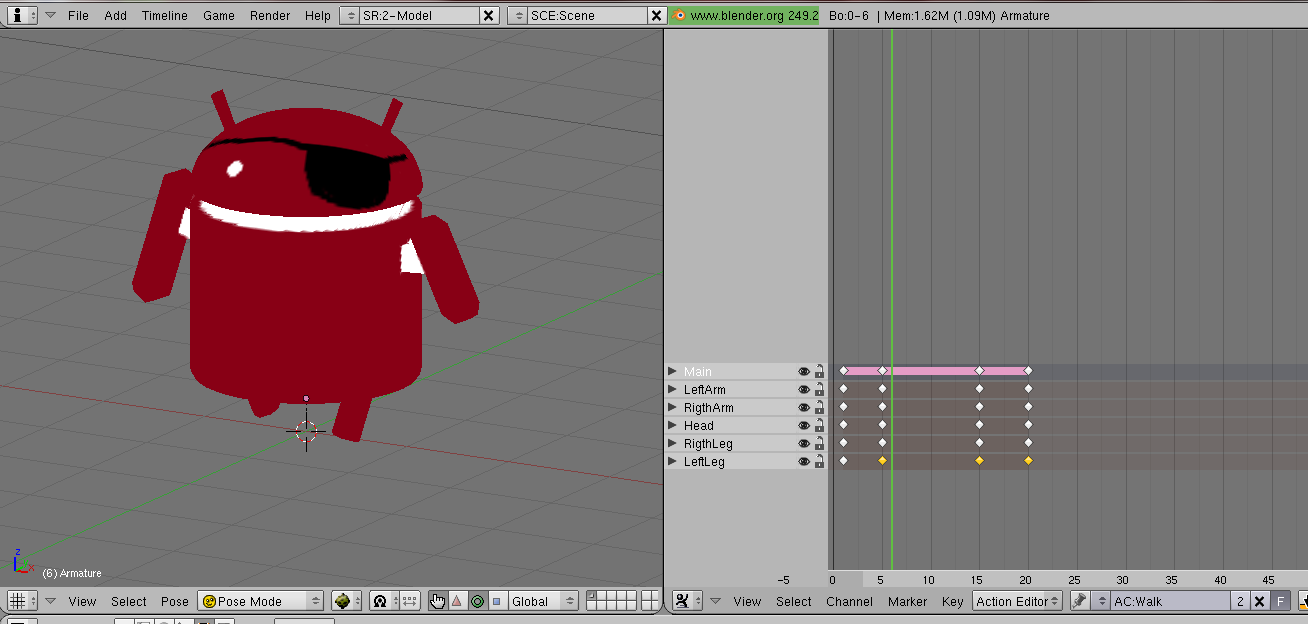Open the Render menu

click(270, 15)
